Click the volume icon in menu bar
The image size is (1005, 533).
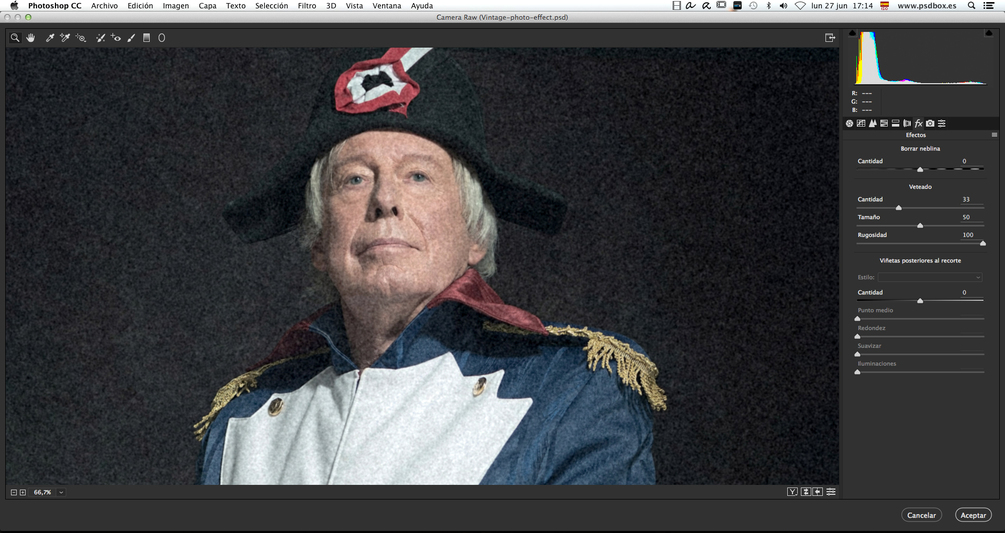click(783, 6)
